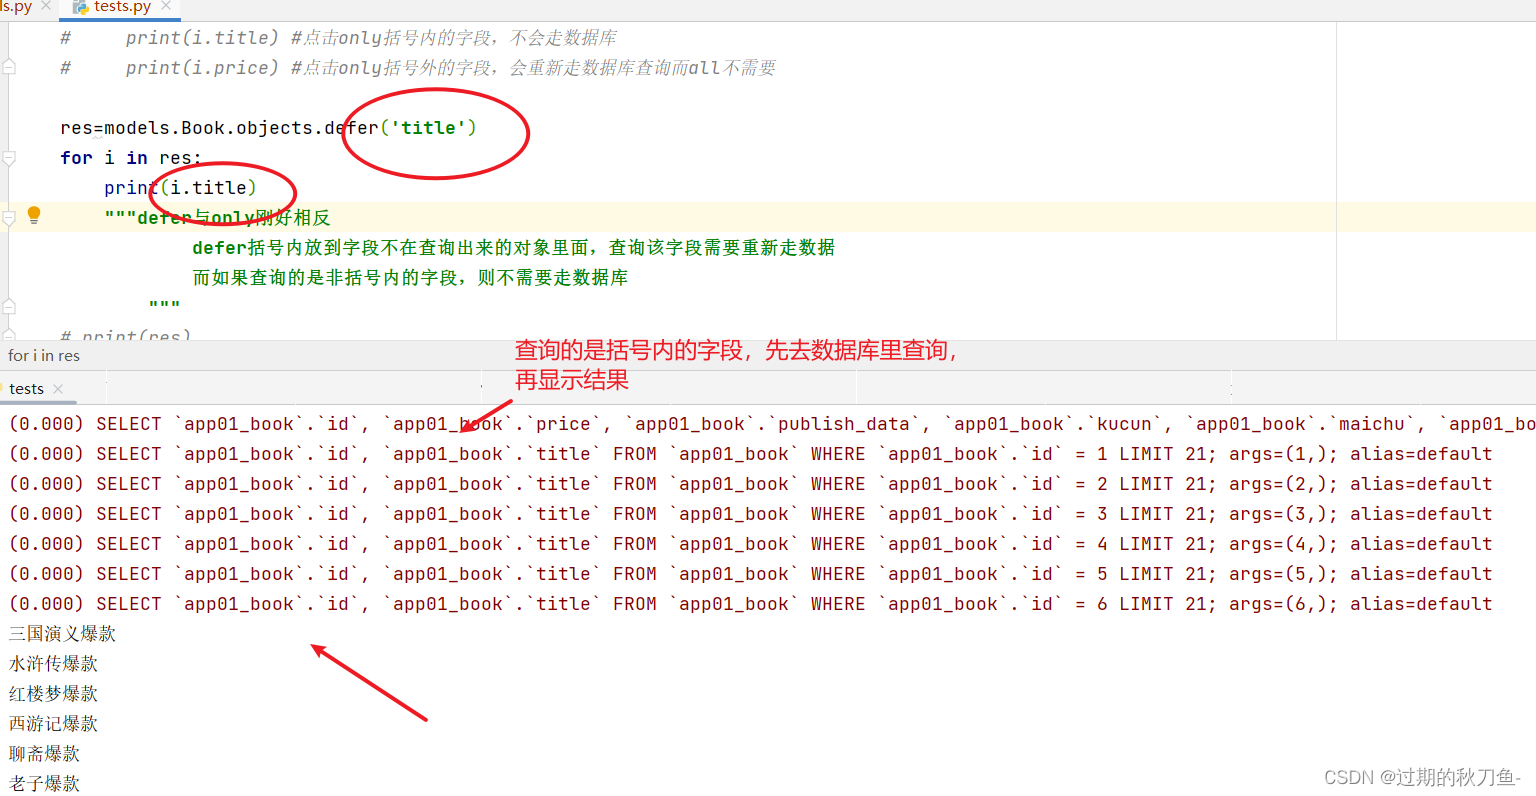1536x796 pixels.
Task: Switch to the tests.py editor tab
Action: [122, 7]
